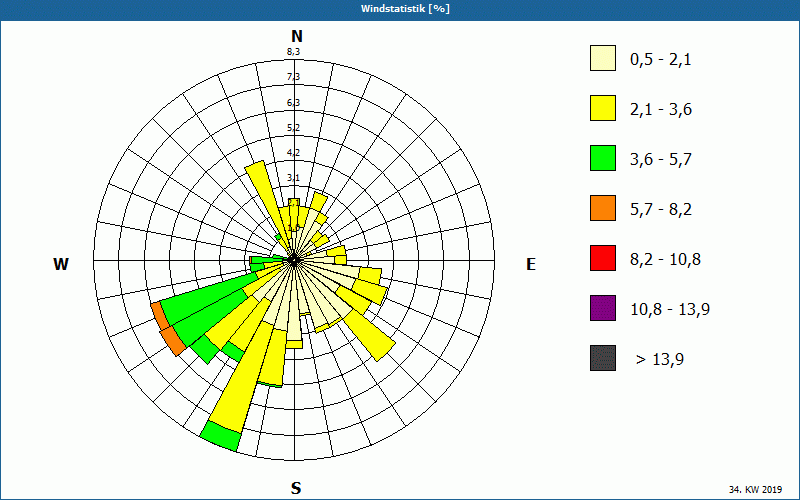
Task: Click the green tip of the longest south-southwest bar
Action: pos(221,437)
